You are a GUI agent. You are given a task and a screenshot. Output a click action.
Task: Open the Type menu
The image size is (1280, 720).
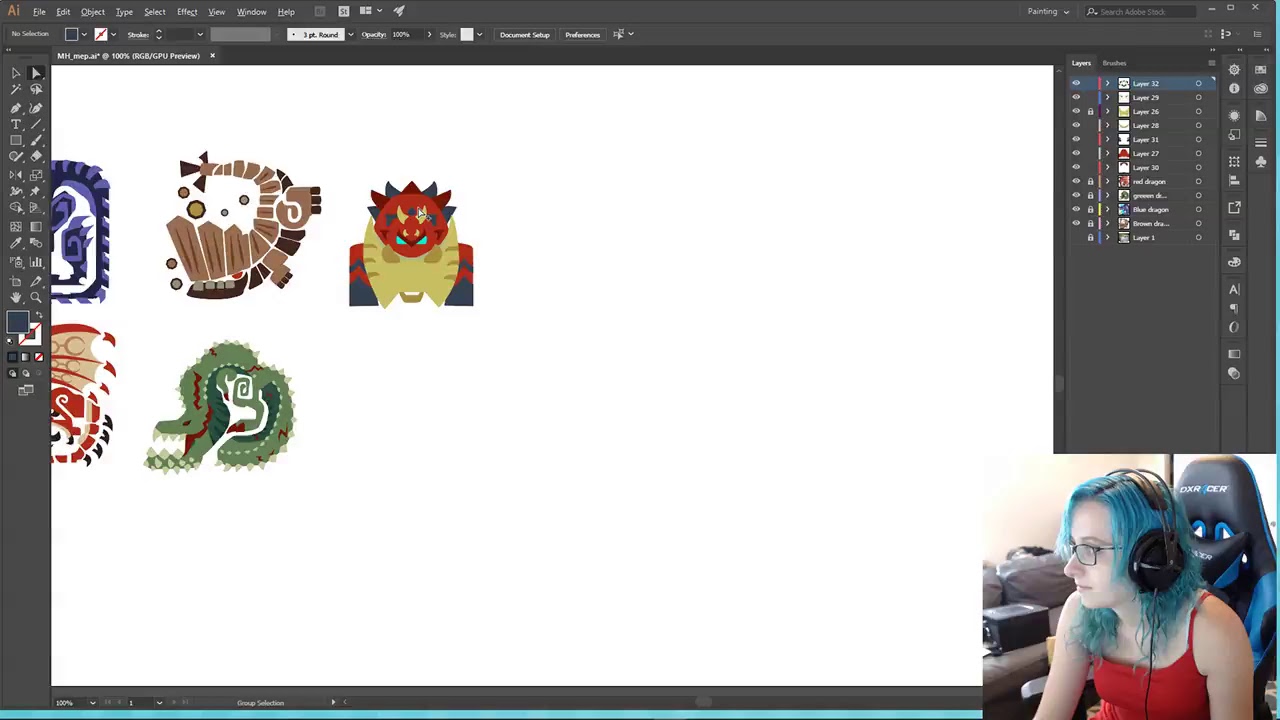[124, 11]
